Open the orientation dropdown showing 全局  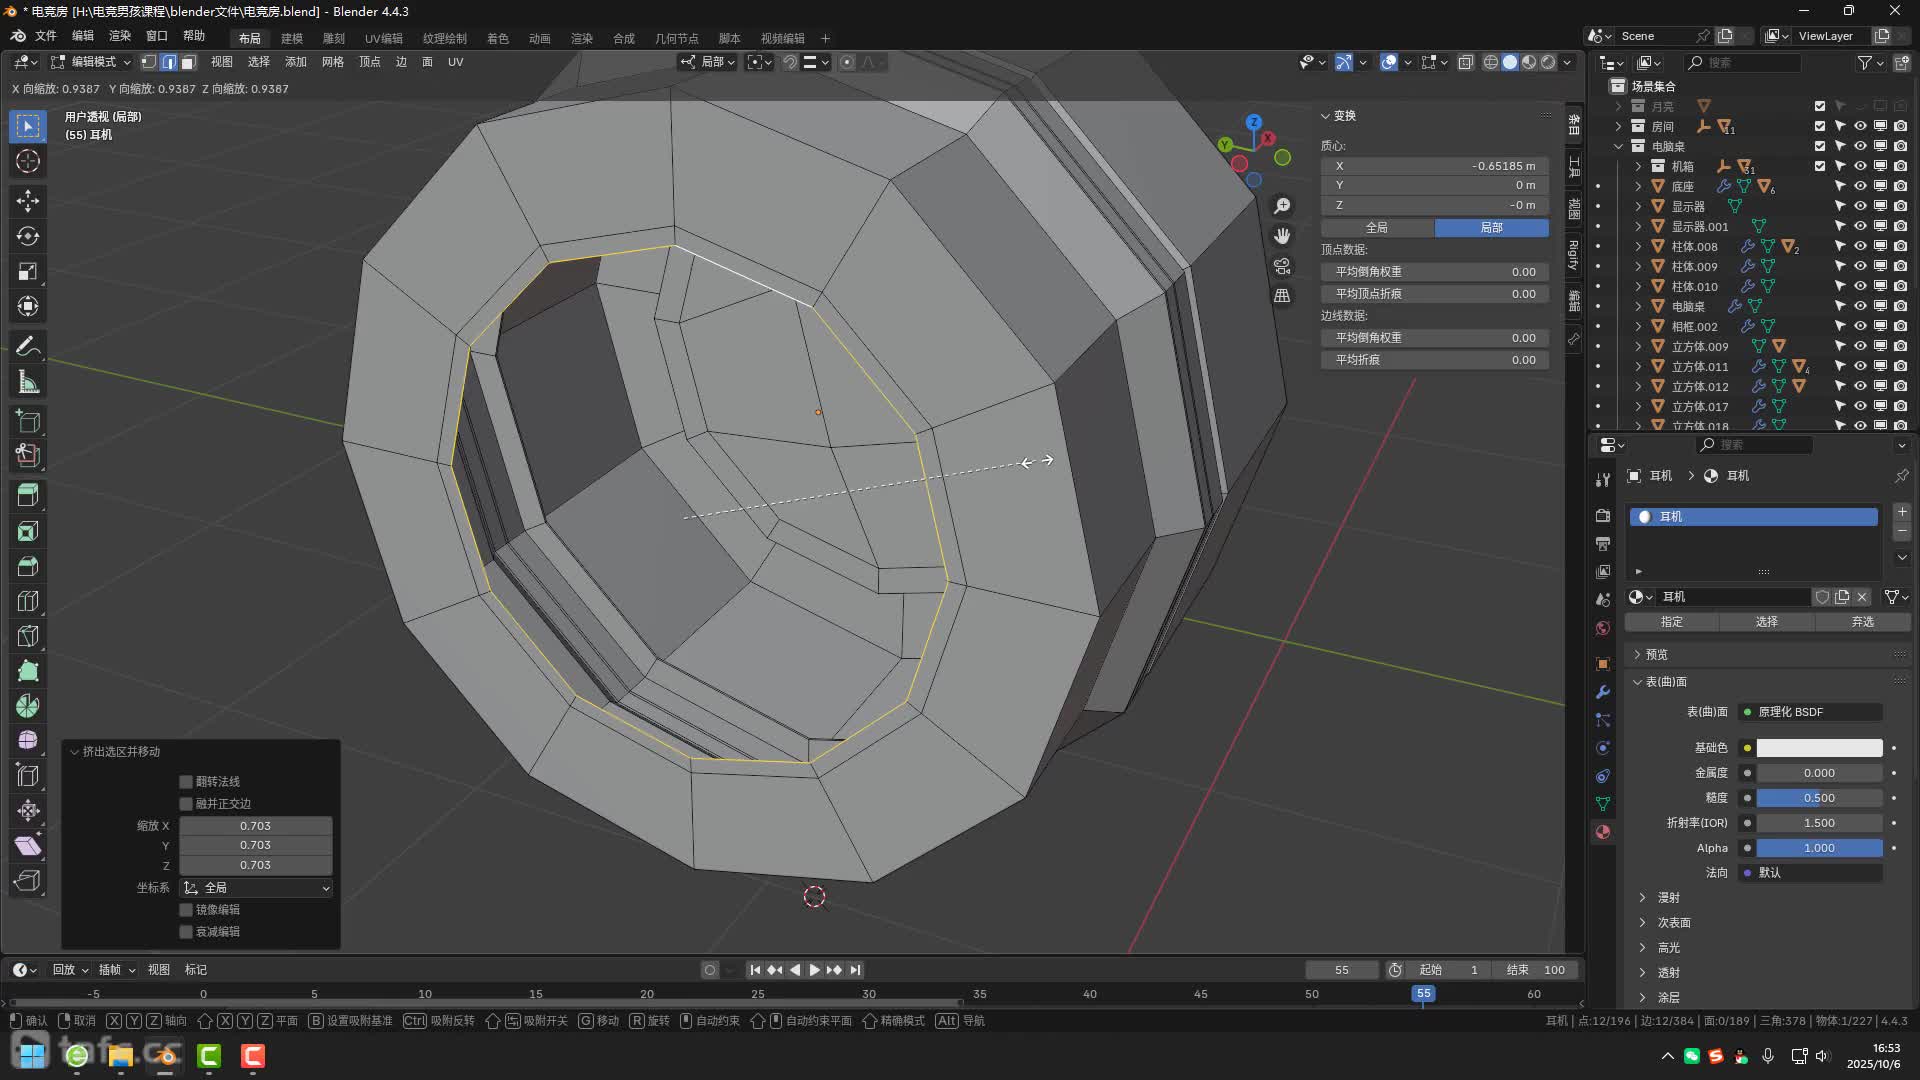(x=256, y=888)
